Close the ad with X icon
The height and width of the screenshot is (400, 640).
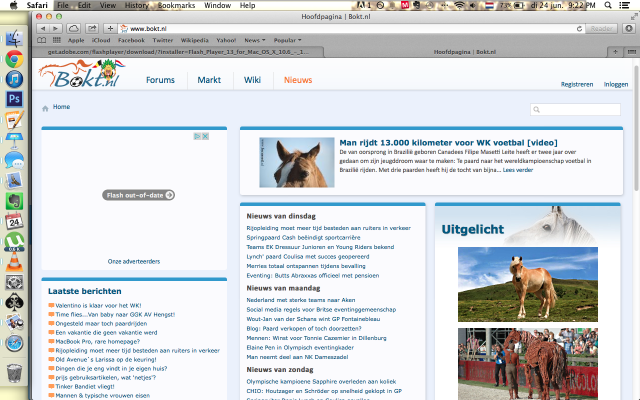tap(205, 136)
